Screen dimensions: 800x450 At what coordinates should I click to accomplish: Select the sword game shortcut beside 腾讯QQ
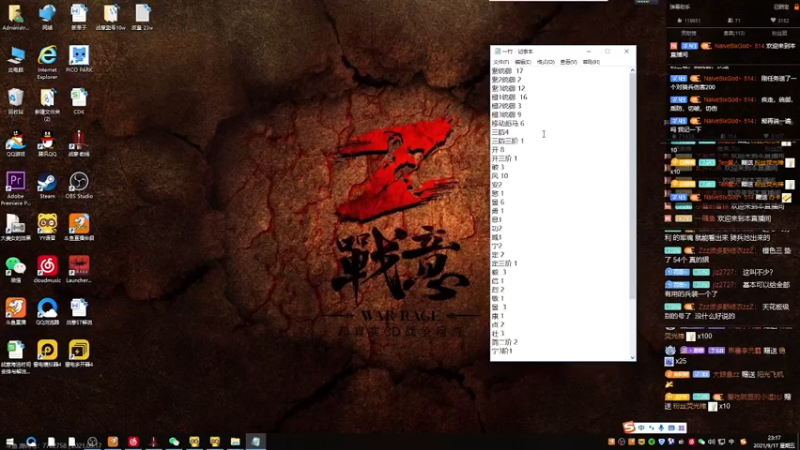pos(79,143)
